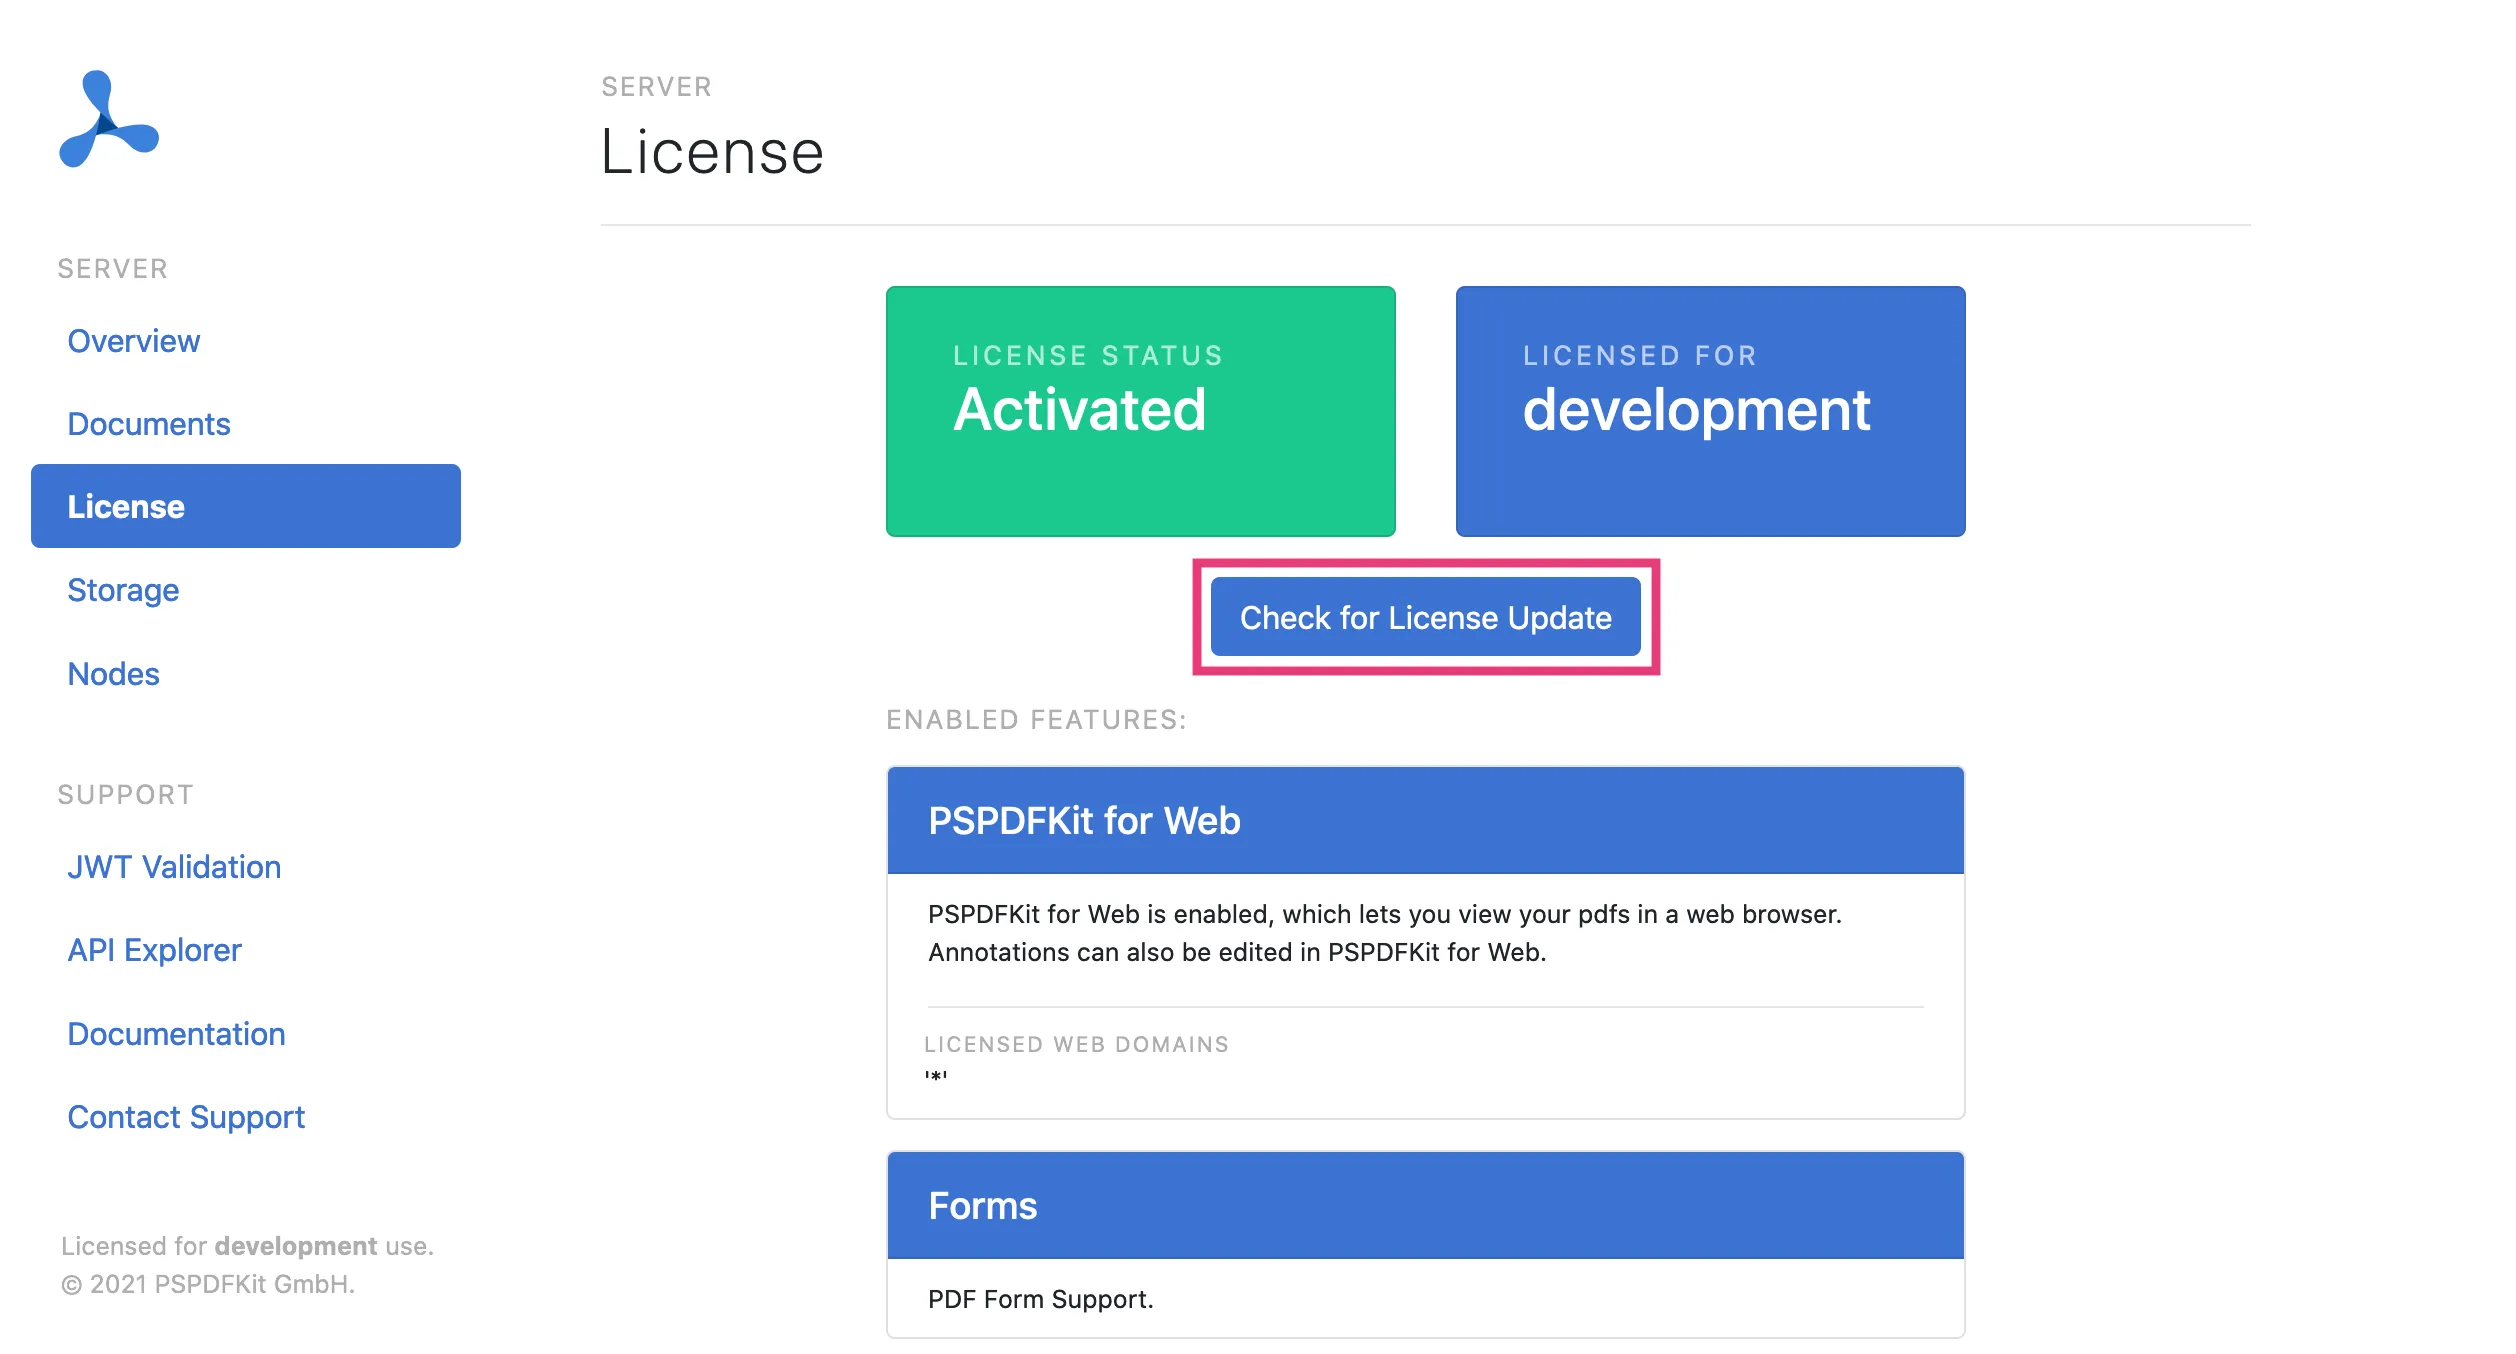Click the Forms feature header
Image resolution: width=2516 pixels, height=1354 pixels.
[1425, 1206]
